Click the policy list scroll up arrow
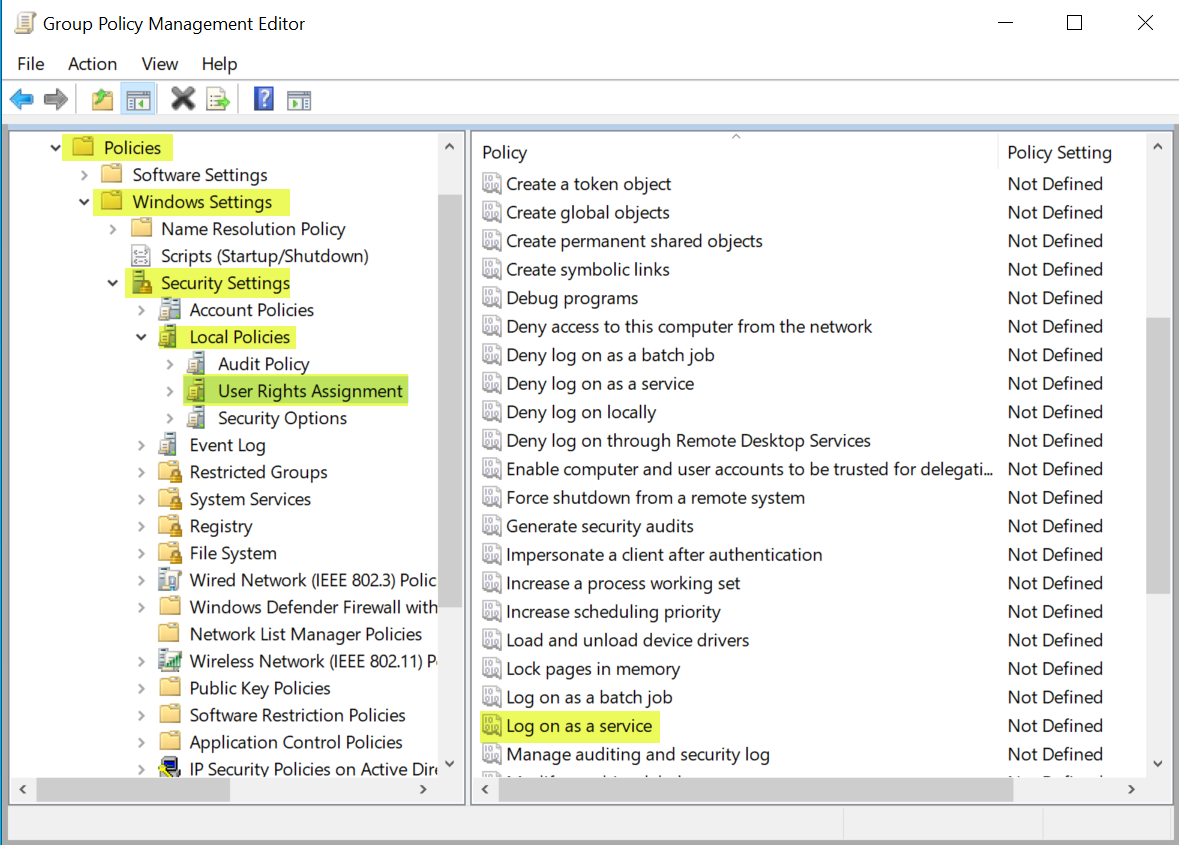 [x=1158, y=147]
